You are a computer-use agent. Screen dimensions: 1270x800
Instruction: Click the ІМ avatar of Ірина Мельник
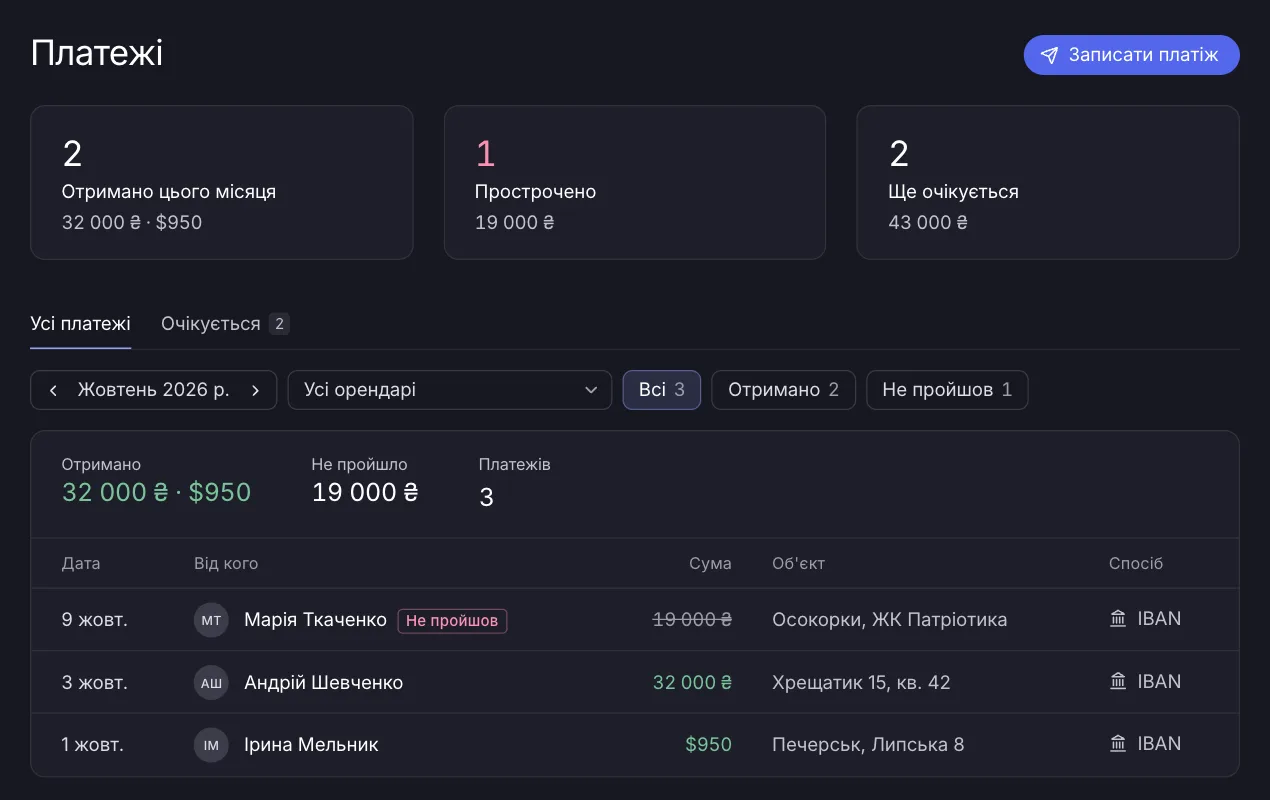[211, 745]
